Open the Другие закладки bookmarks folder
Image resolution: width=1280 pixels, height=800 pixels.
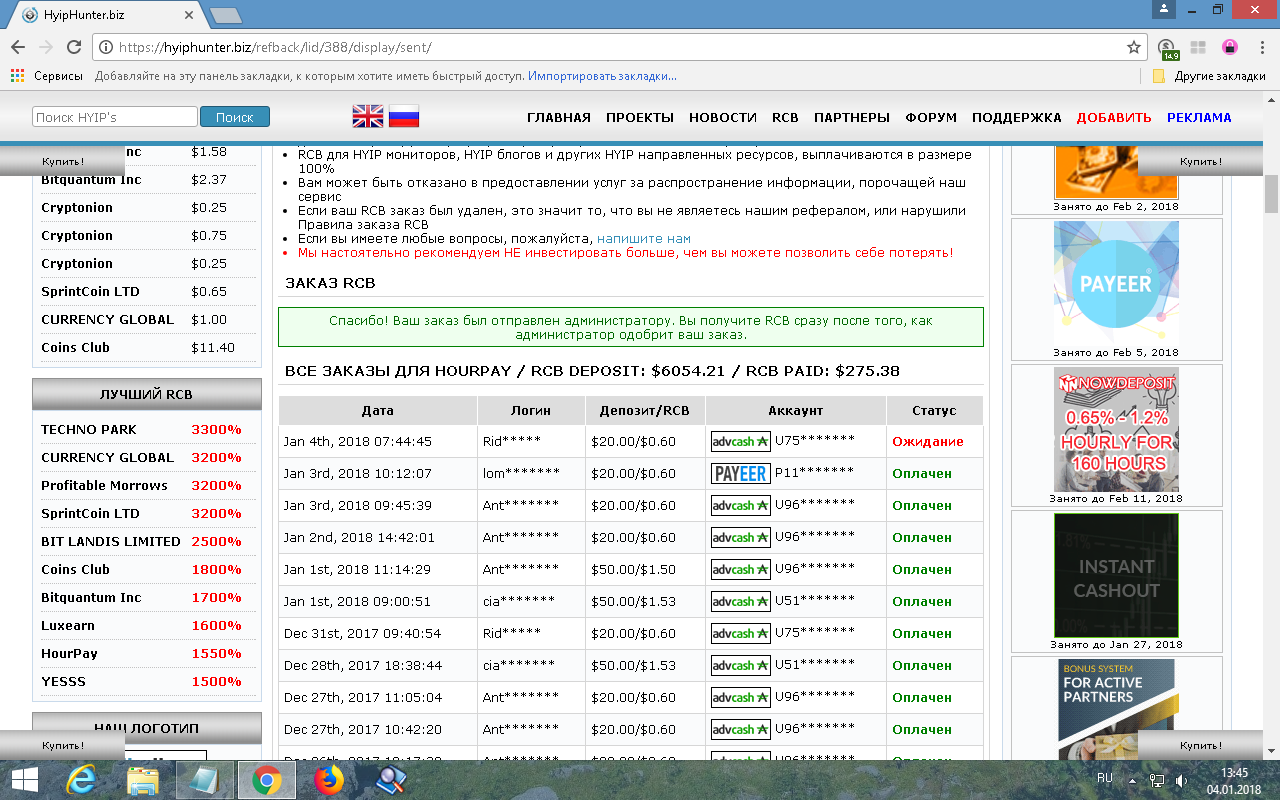coord(1209,76)
